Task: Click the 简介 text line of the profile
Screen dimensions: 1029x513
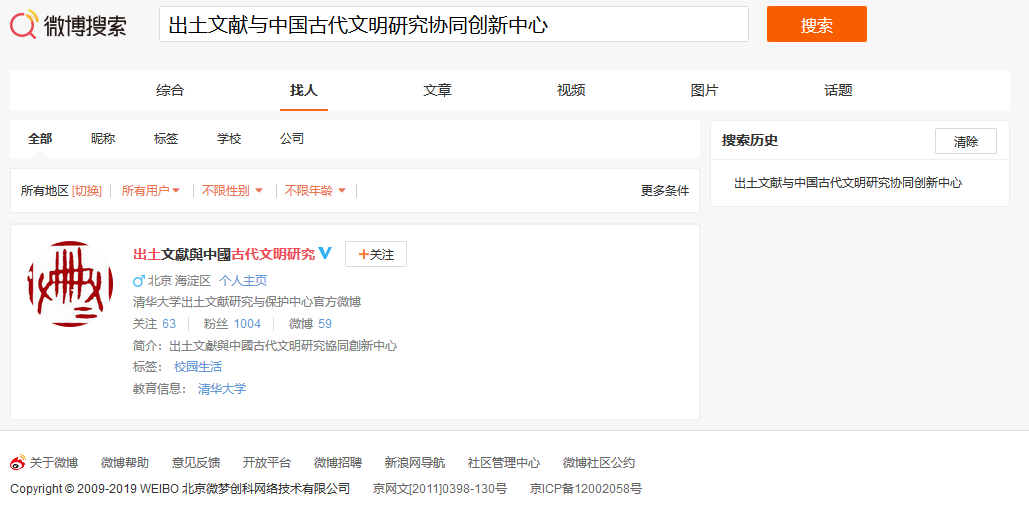Action: tap(264, 346)
